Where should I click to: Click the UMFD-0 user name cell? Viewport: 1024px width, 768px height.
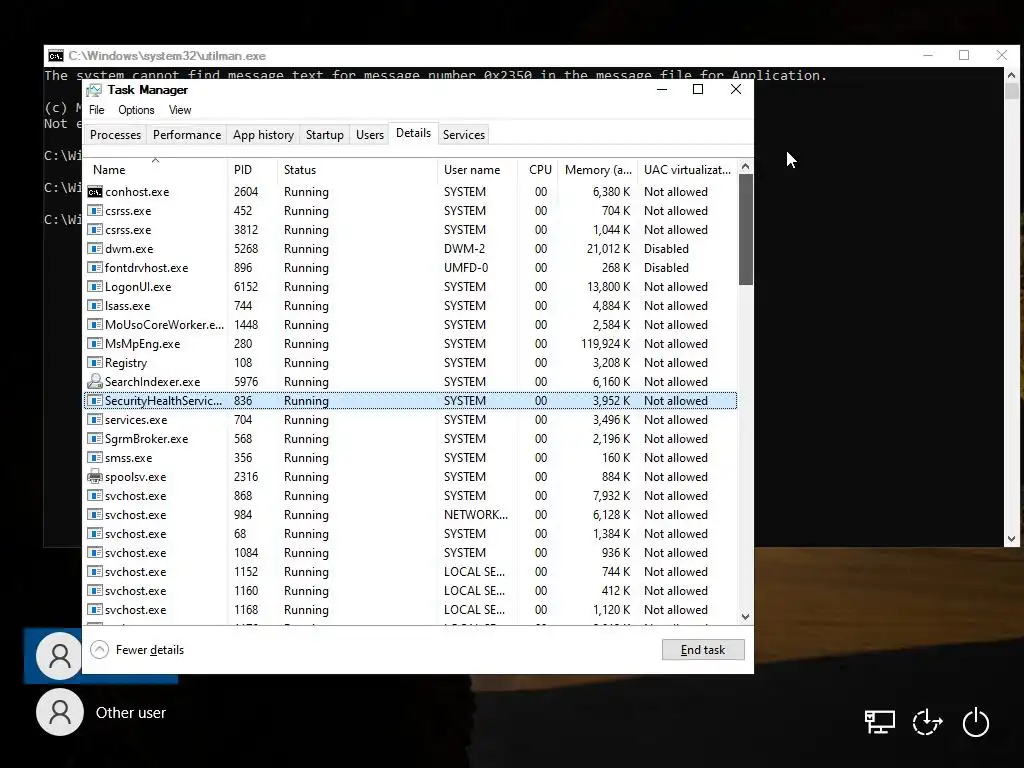(466, 268)
